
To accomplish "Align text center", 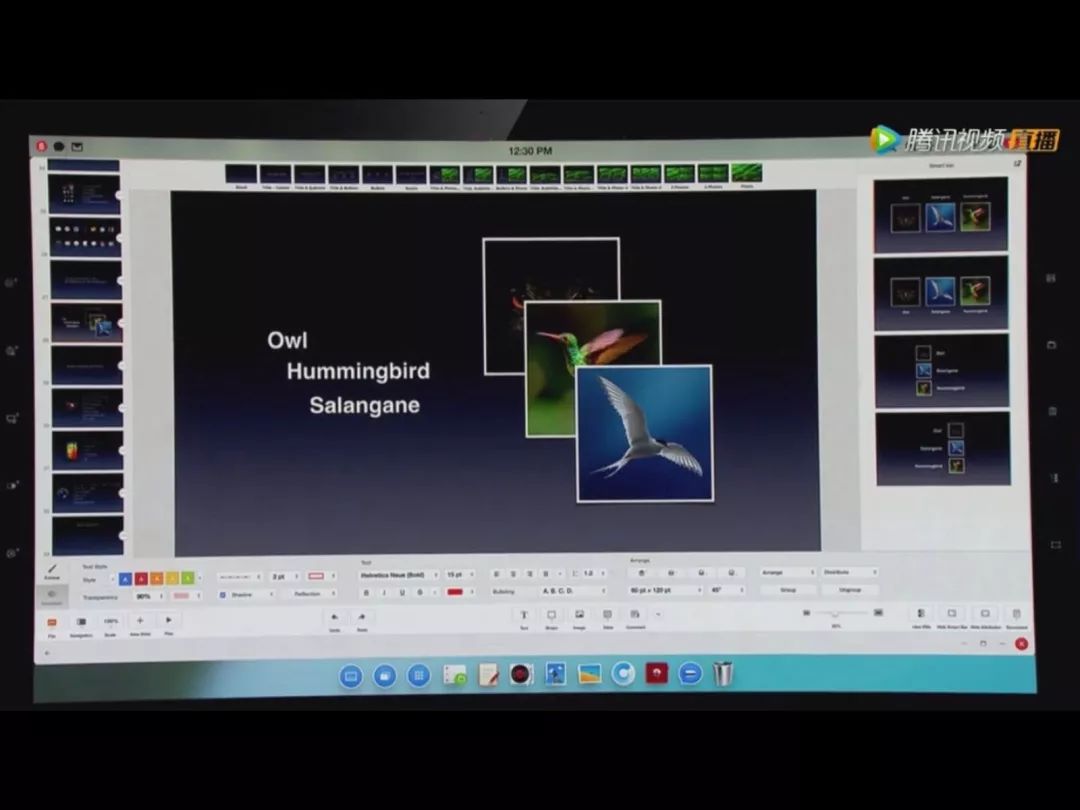I will tap(513, 574).
